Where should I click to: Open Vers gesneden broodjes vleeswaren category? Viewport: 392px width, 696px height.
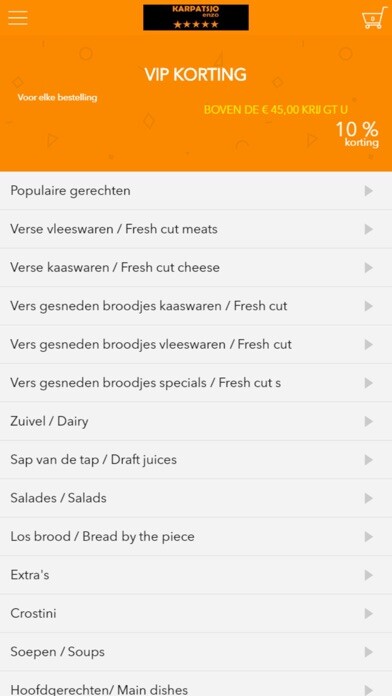196,344
